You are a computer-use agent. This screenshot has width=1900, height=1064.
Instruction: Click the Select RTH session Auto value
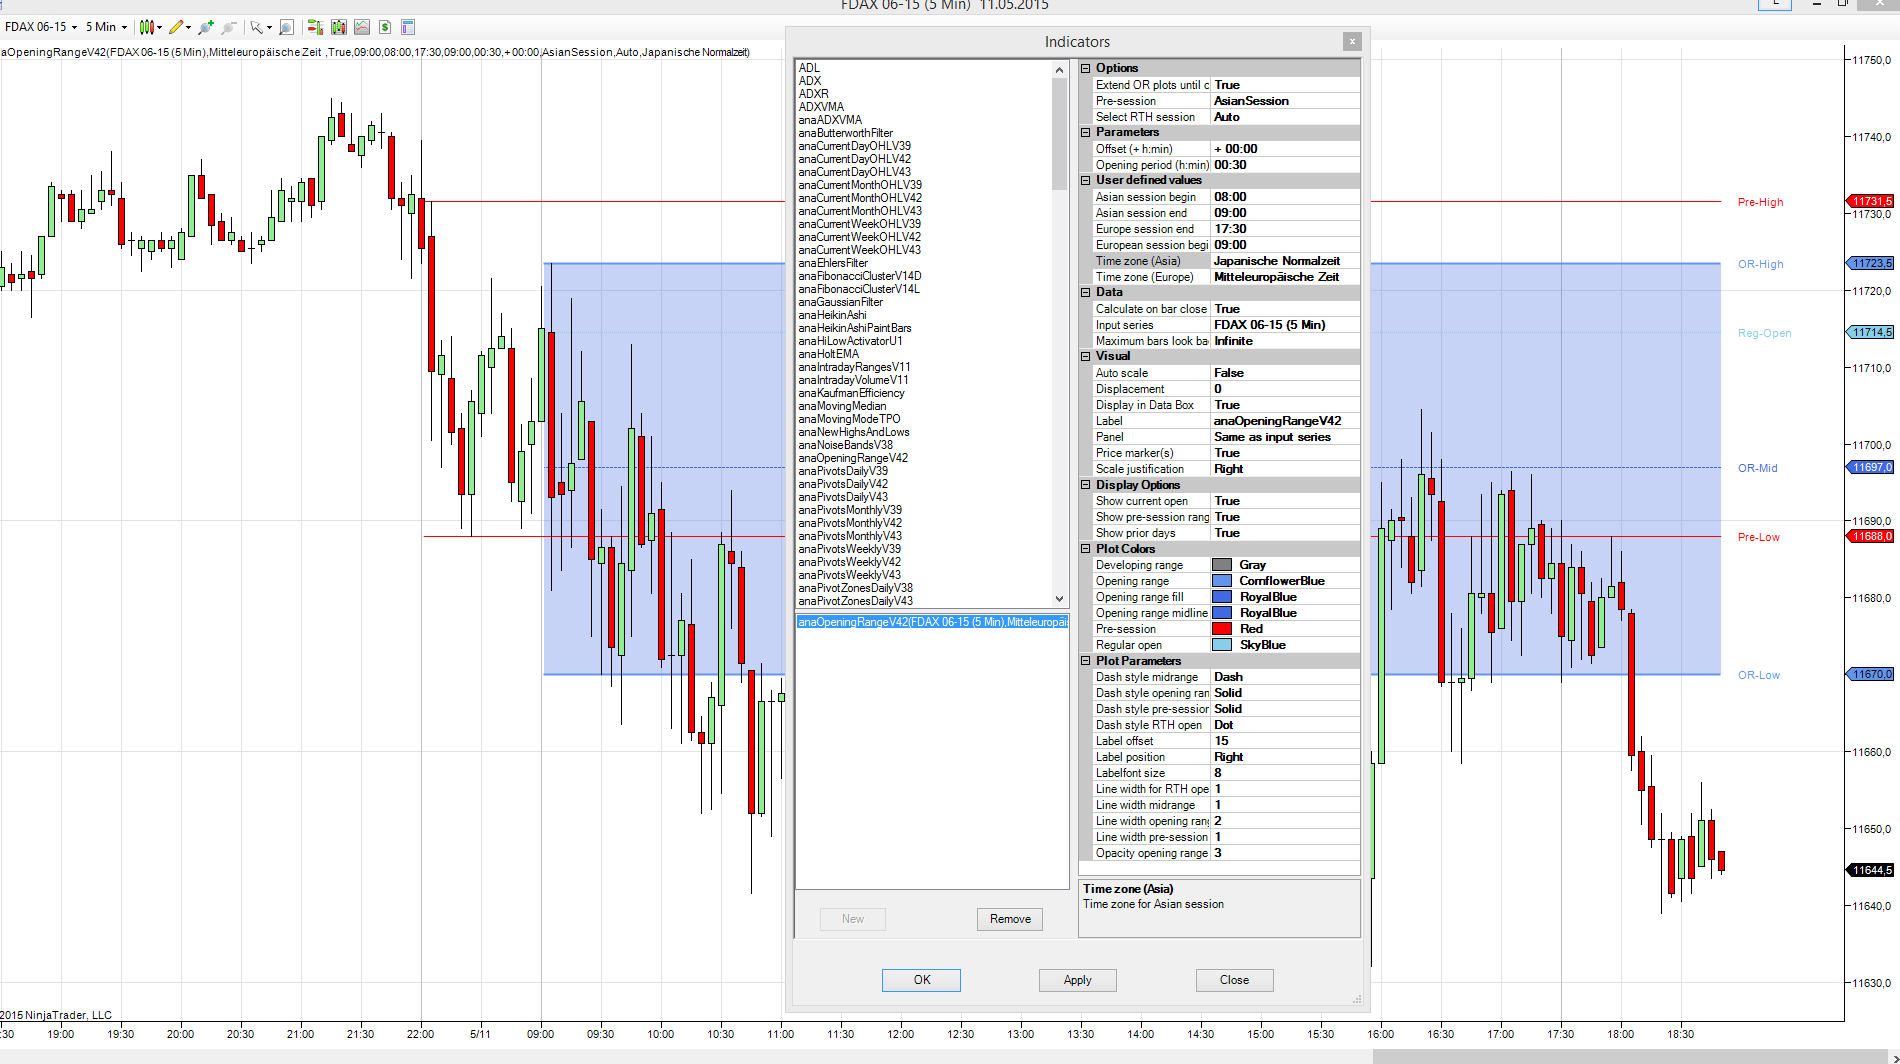(1285, 117)
